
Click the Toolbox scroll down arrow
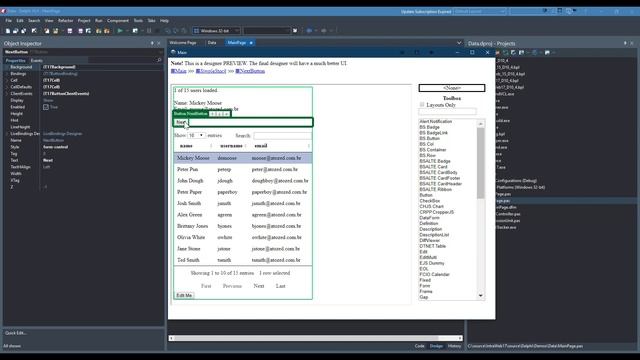tap(480, 296)
